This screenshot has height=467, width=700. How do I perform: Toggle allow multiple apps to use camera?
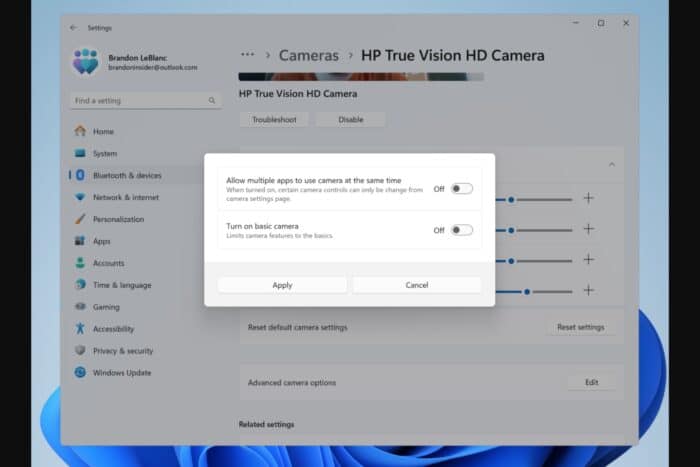tap(462, 189)
